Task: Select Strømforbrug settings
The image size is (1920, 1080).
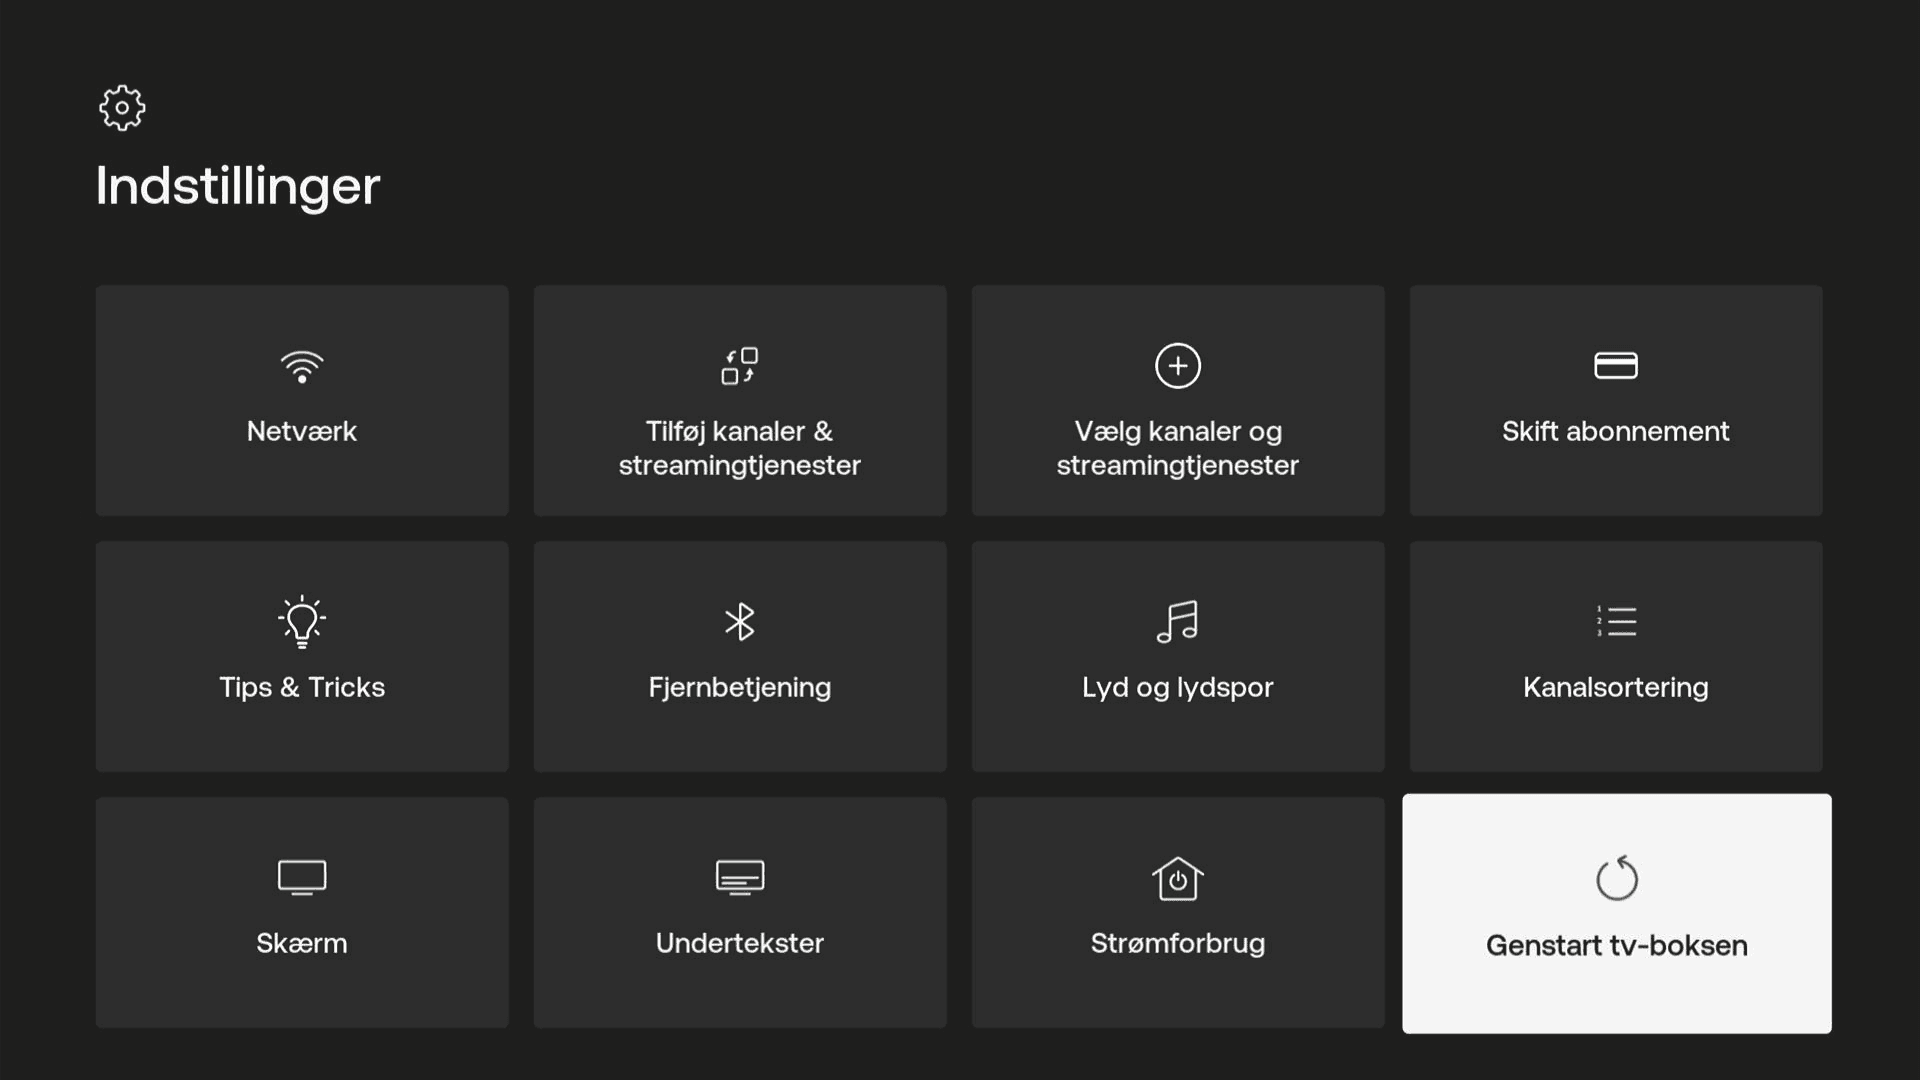Action: (x=1178, y=911)
